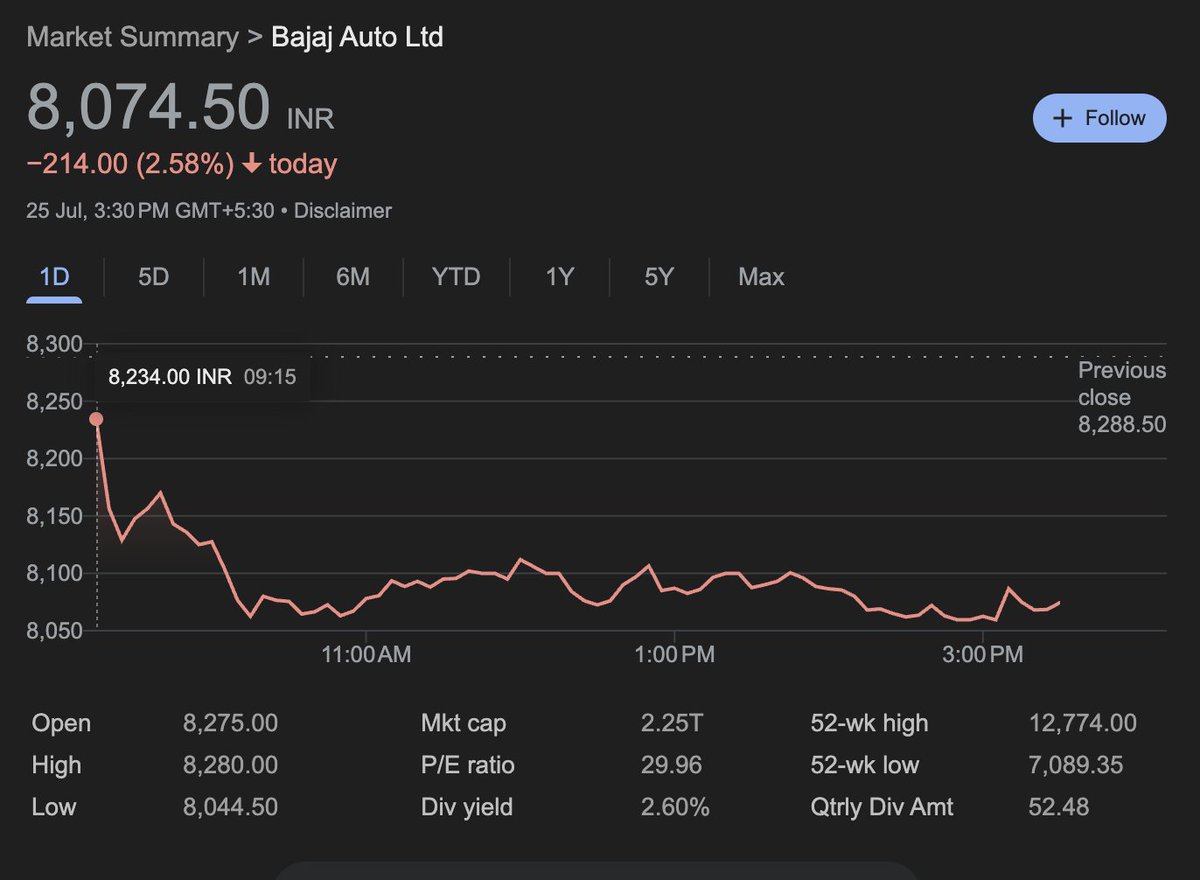
Task: Click the 8,050 y-axis label
Action: coord(54,630)
